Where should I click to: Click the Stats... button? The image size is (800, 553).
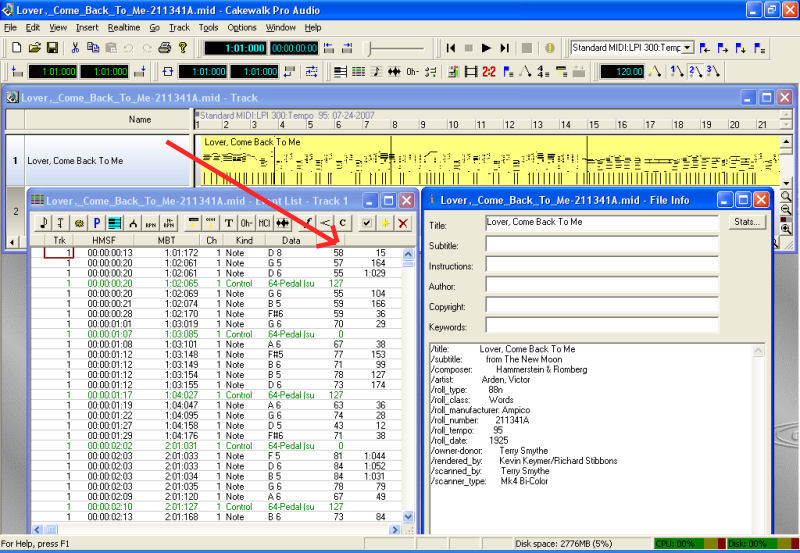click(x=746, y=222)
